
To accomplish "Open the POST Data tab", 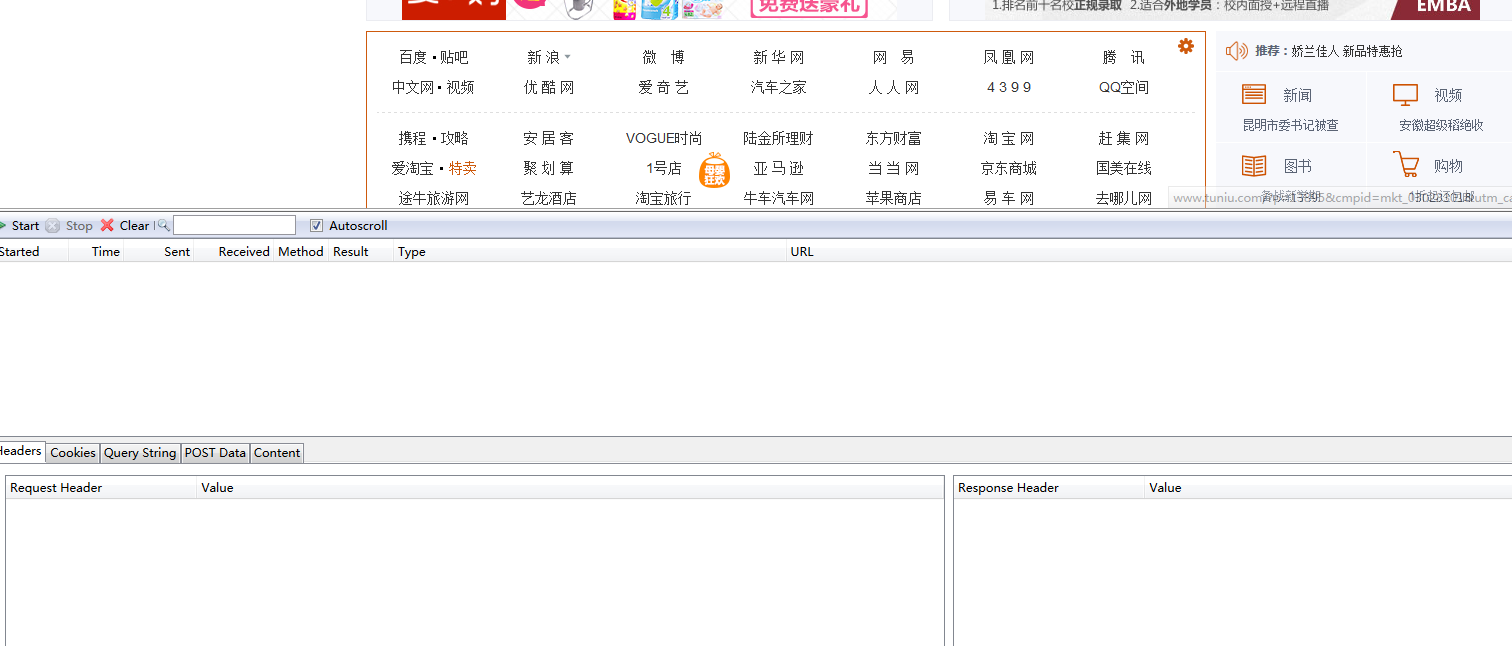I will click(x=215, y=453).
